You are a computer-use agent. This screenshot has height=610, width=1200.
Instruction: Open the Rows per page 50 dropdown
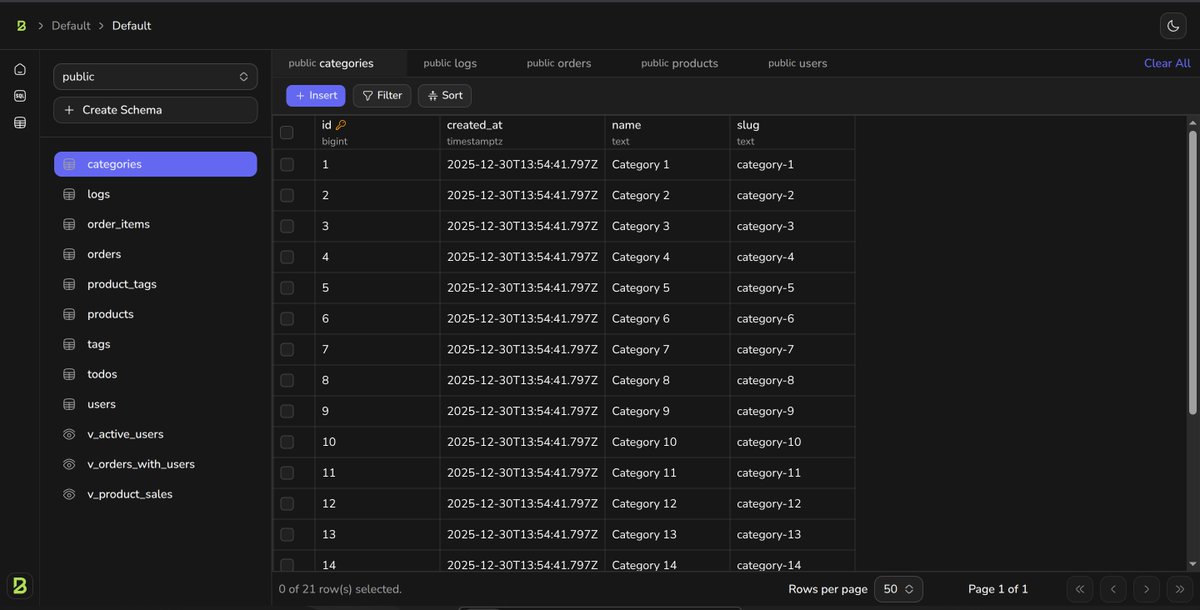[898, 589]
